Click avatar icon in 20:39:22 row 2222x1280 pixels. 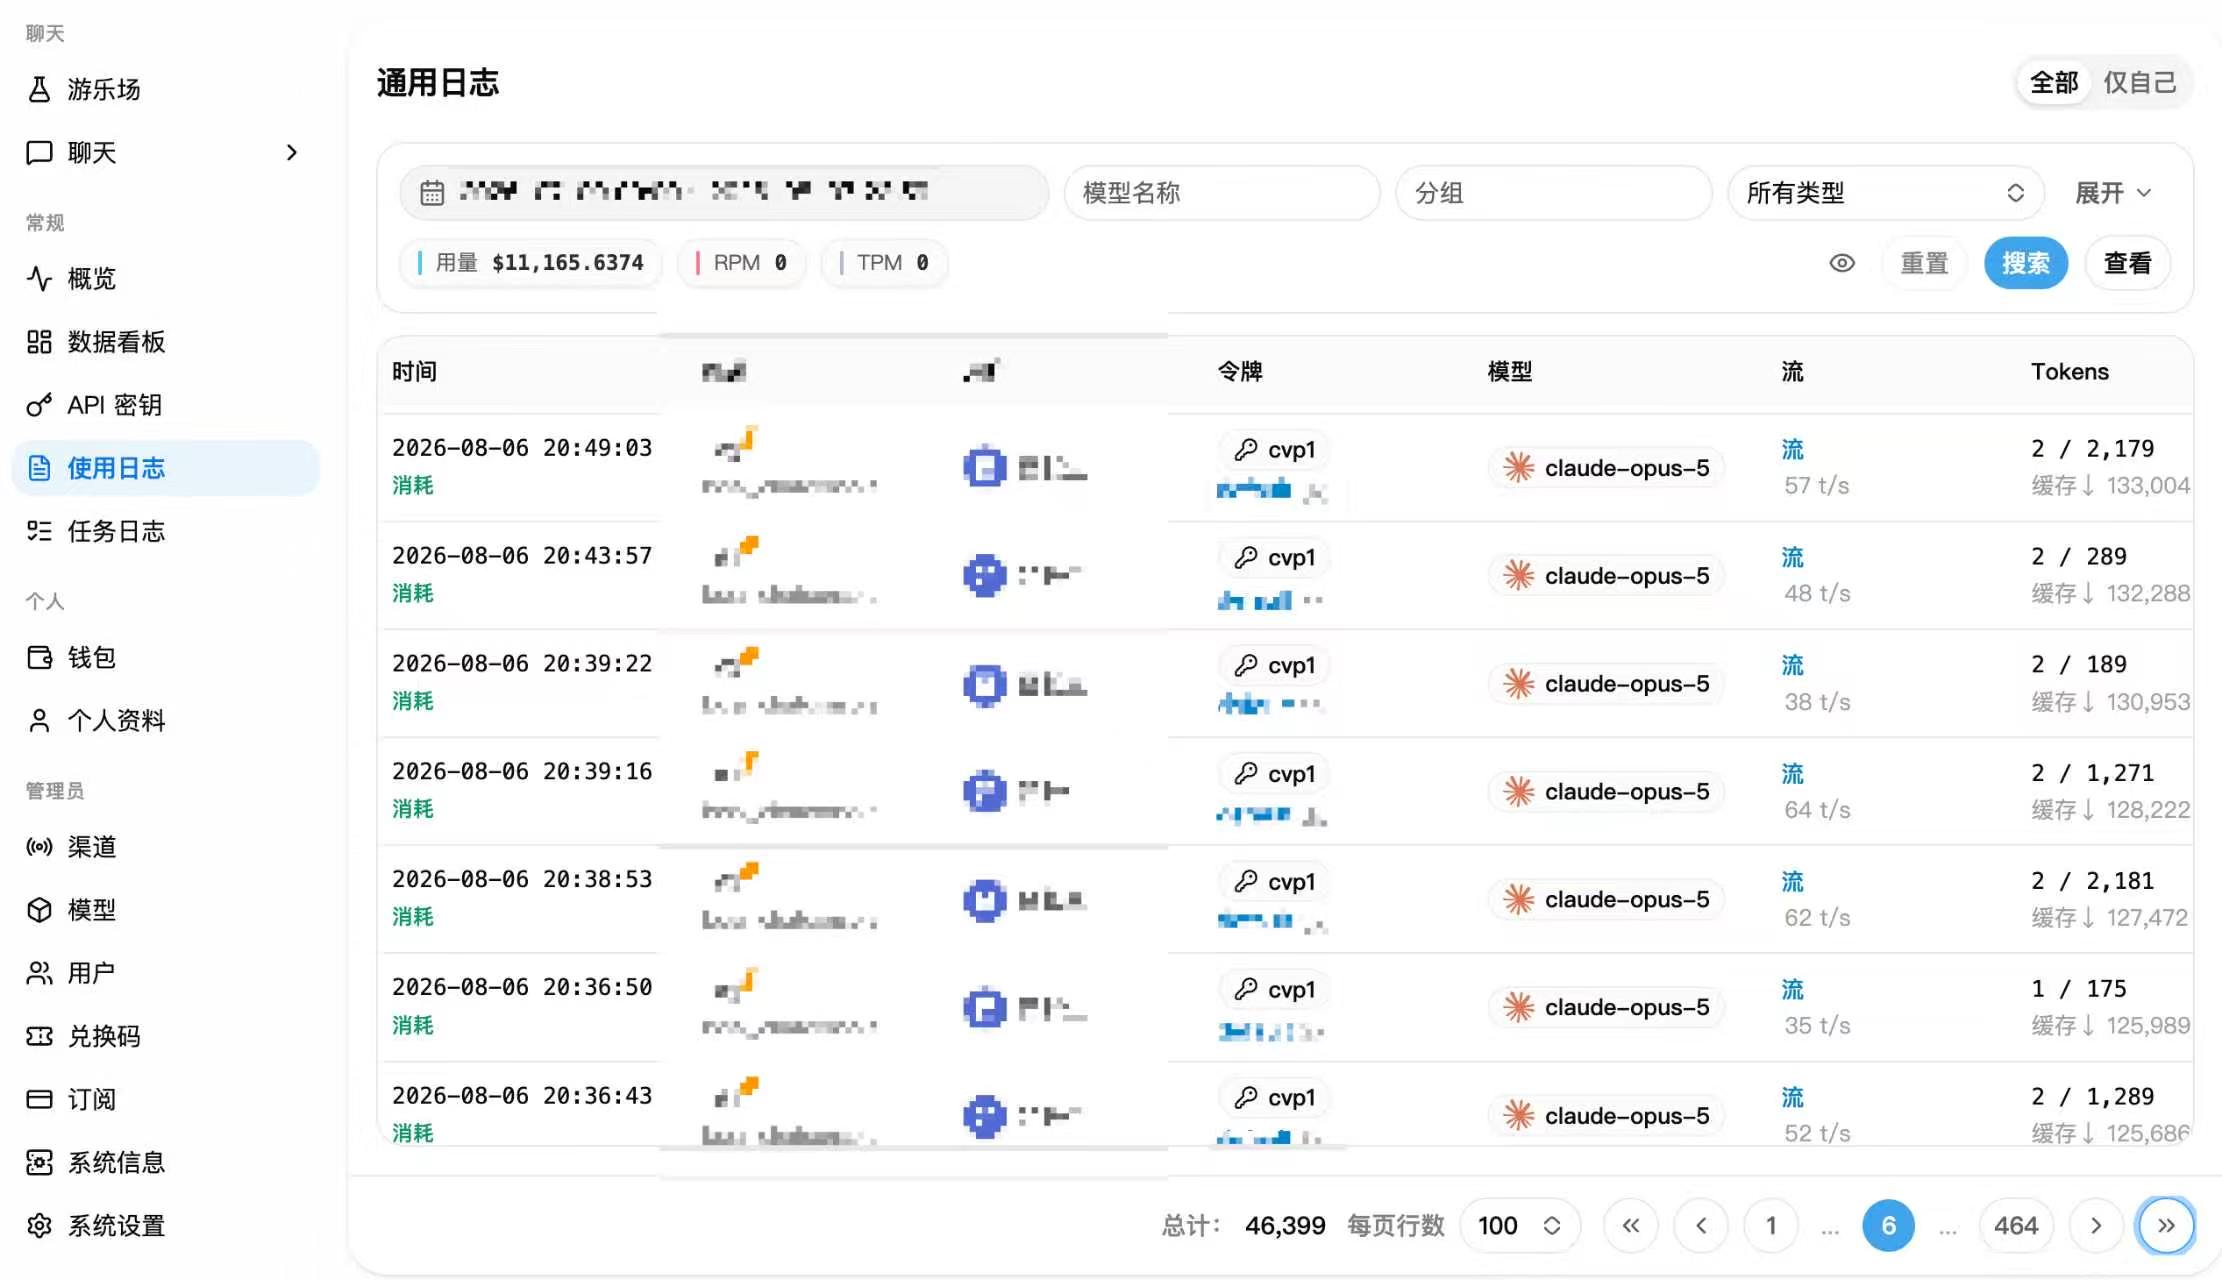click(x=985, y=685)
